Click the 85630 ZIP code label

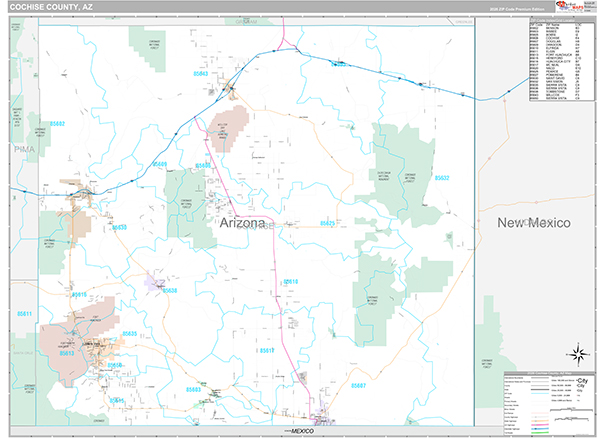click(119, 227)
